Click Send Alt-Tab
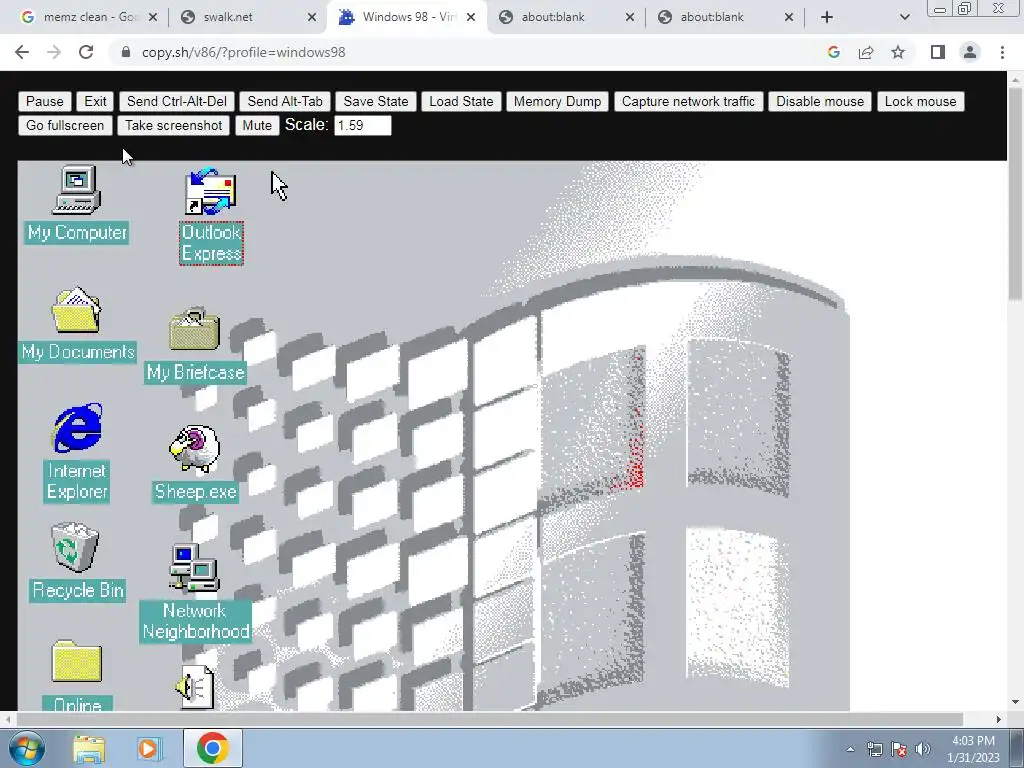 [x=285, y=101]
